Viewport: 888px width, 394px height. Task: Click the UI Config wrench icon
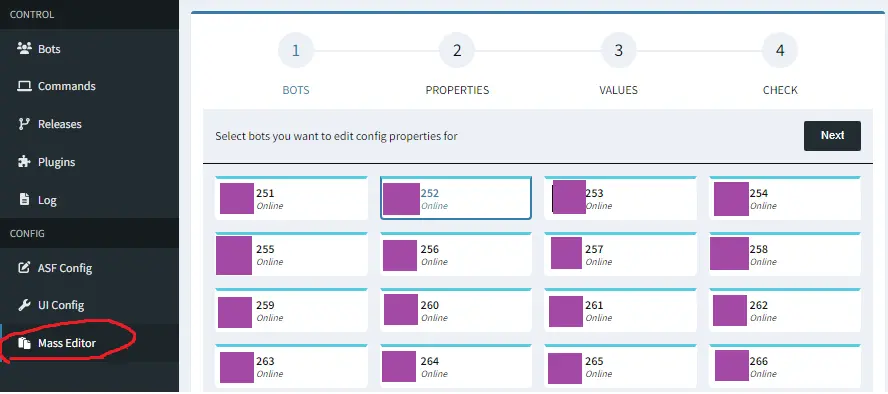24,305
